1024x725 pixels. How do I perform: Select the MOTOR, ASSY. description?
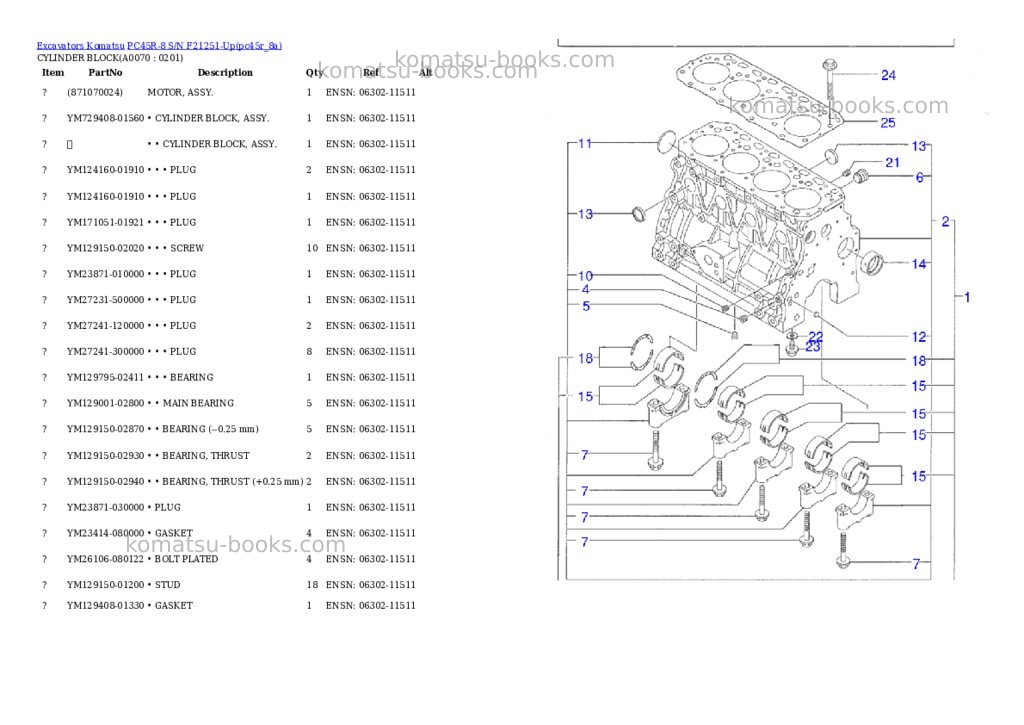(x=180, y=93)
